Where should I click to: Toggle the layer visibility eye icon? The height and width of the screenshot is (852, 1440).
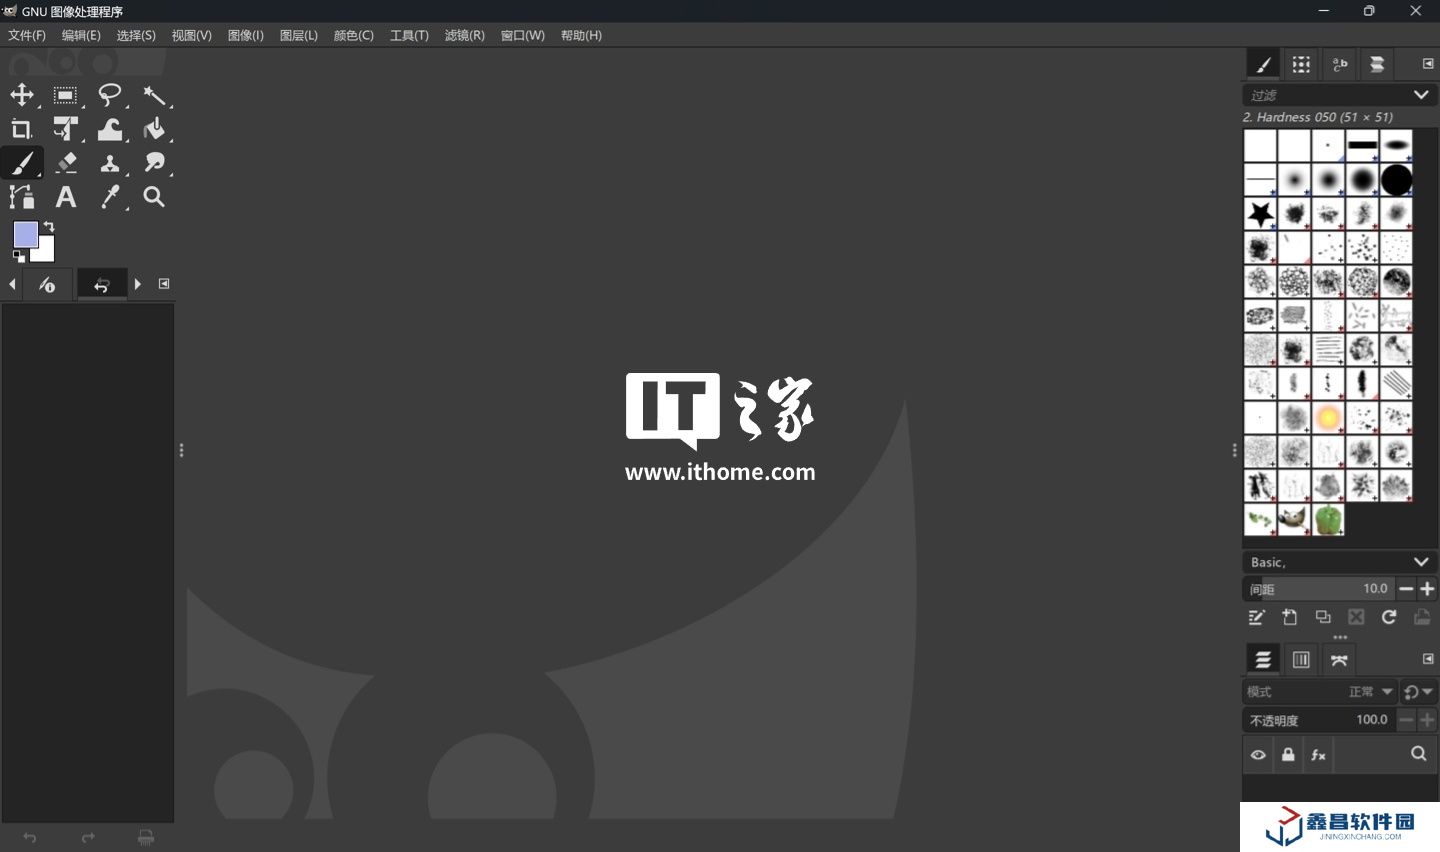(x=1258, y=755)
